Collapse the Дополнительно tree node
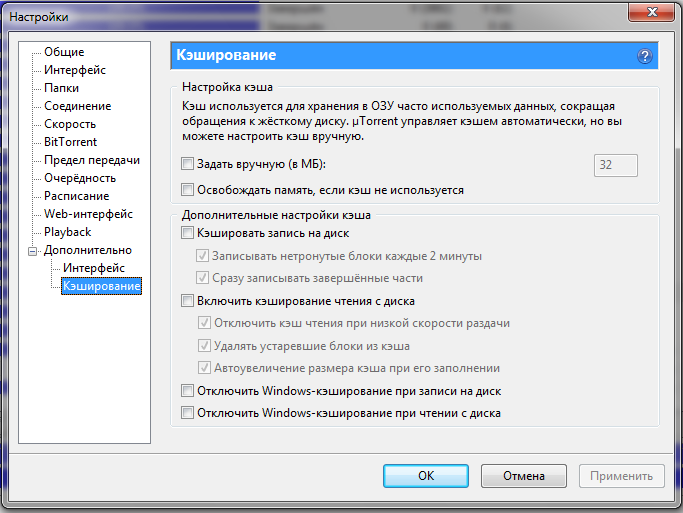 (x=33, y=251)
